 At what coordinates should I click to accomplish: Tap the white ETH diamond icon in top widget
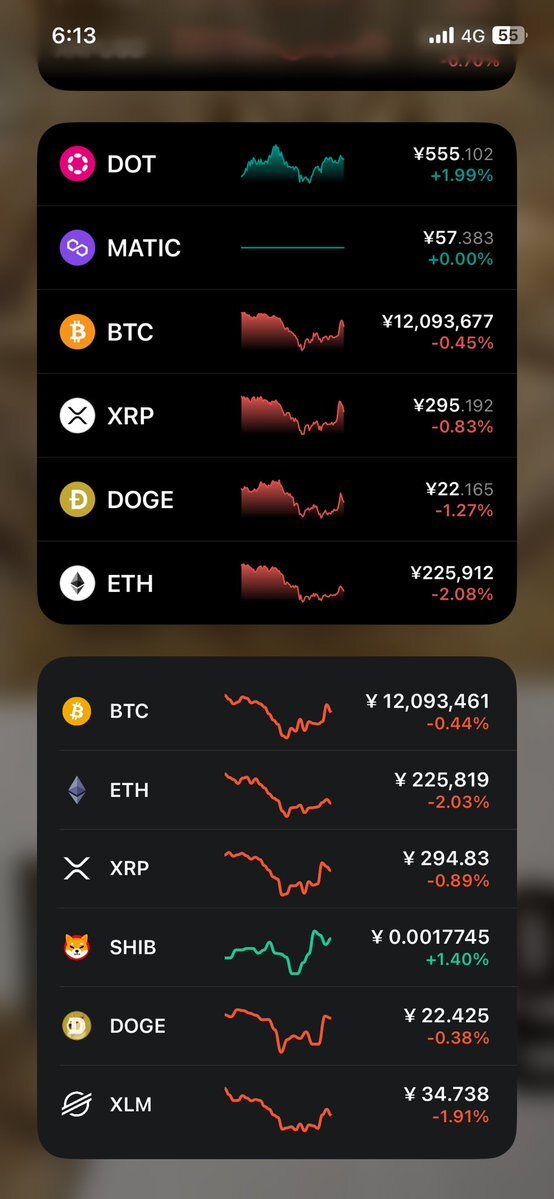point(77,583)
